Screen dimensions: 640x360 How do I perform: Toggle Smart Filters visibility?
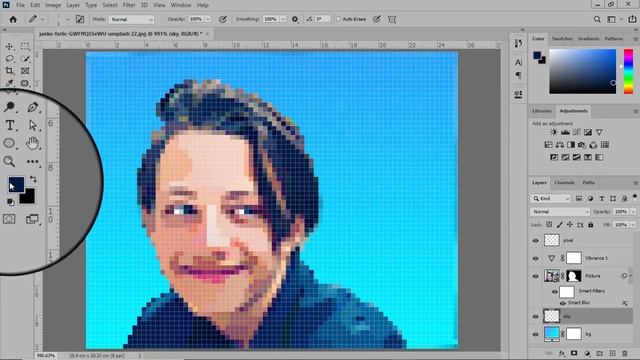coord(554,291)
